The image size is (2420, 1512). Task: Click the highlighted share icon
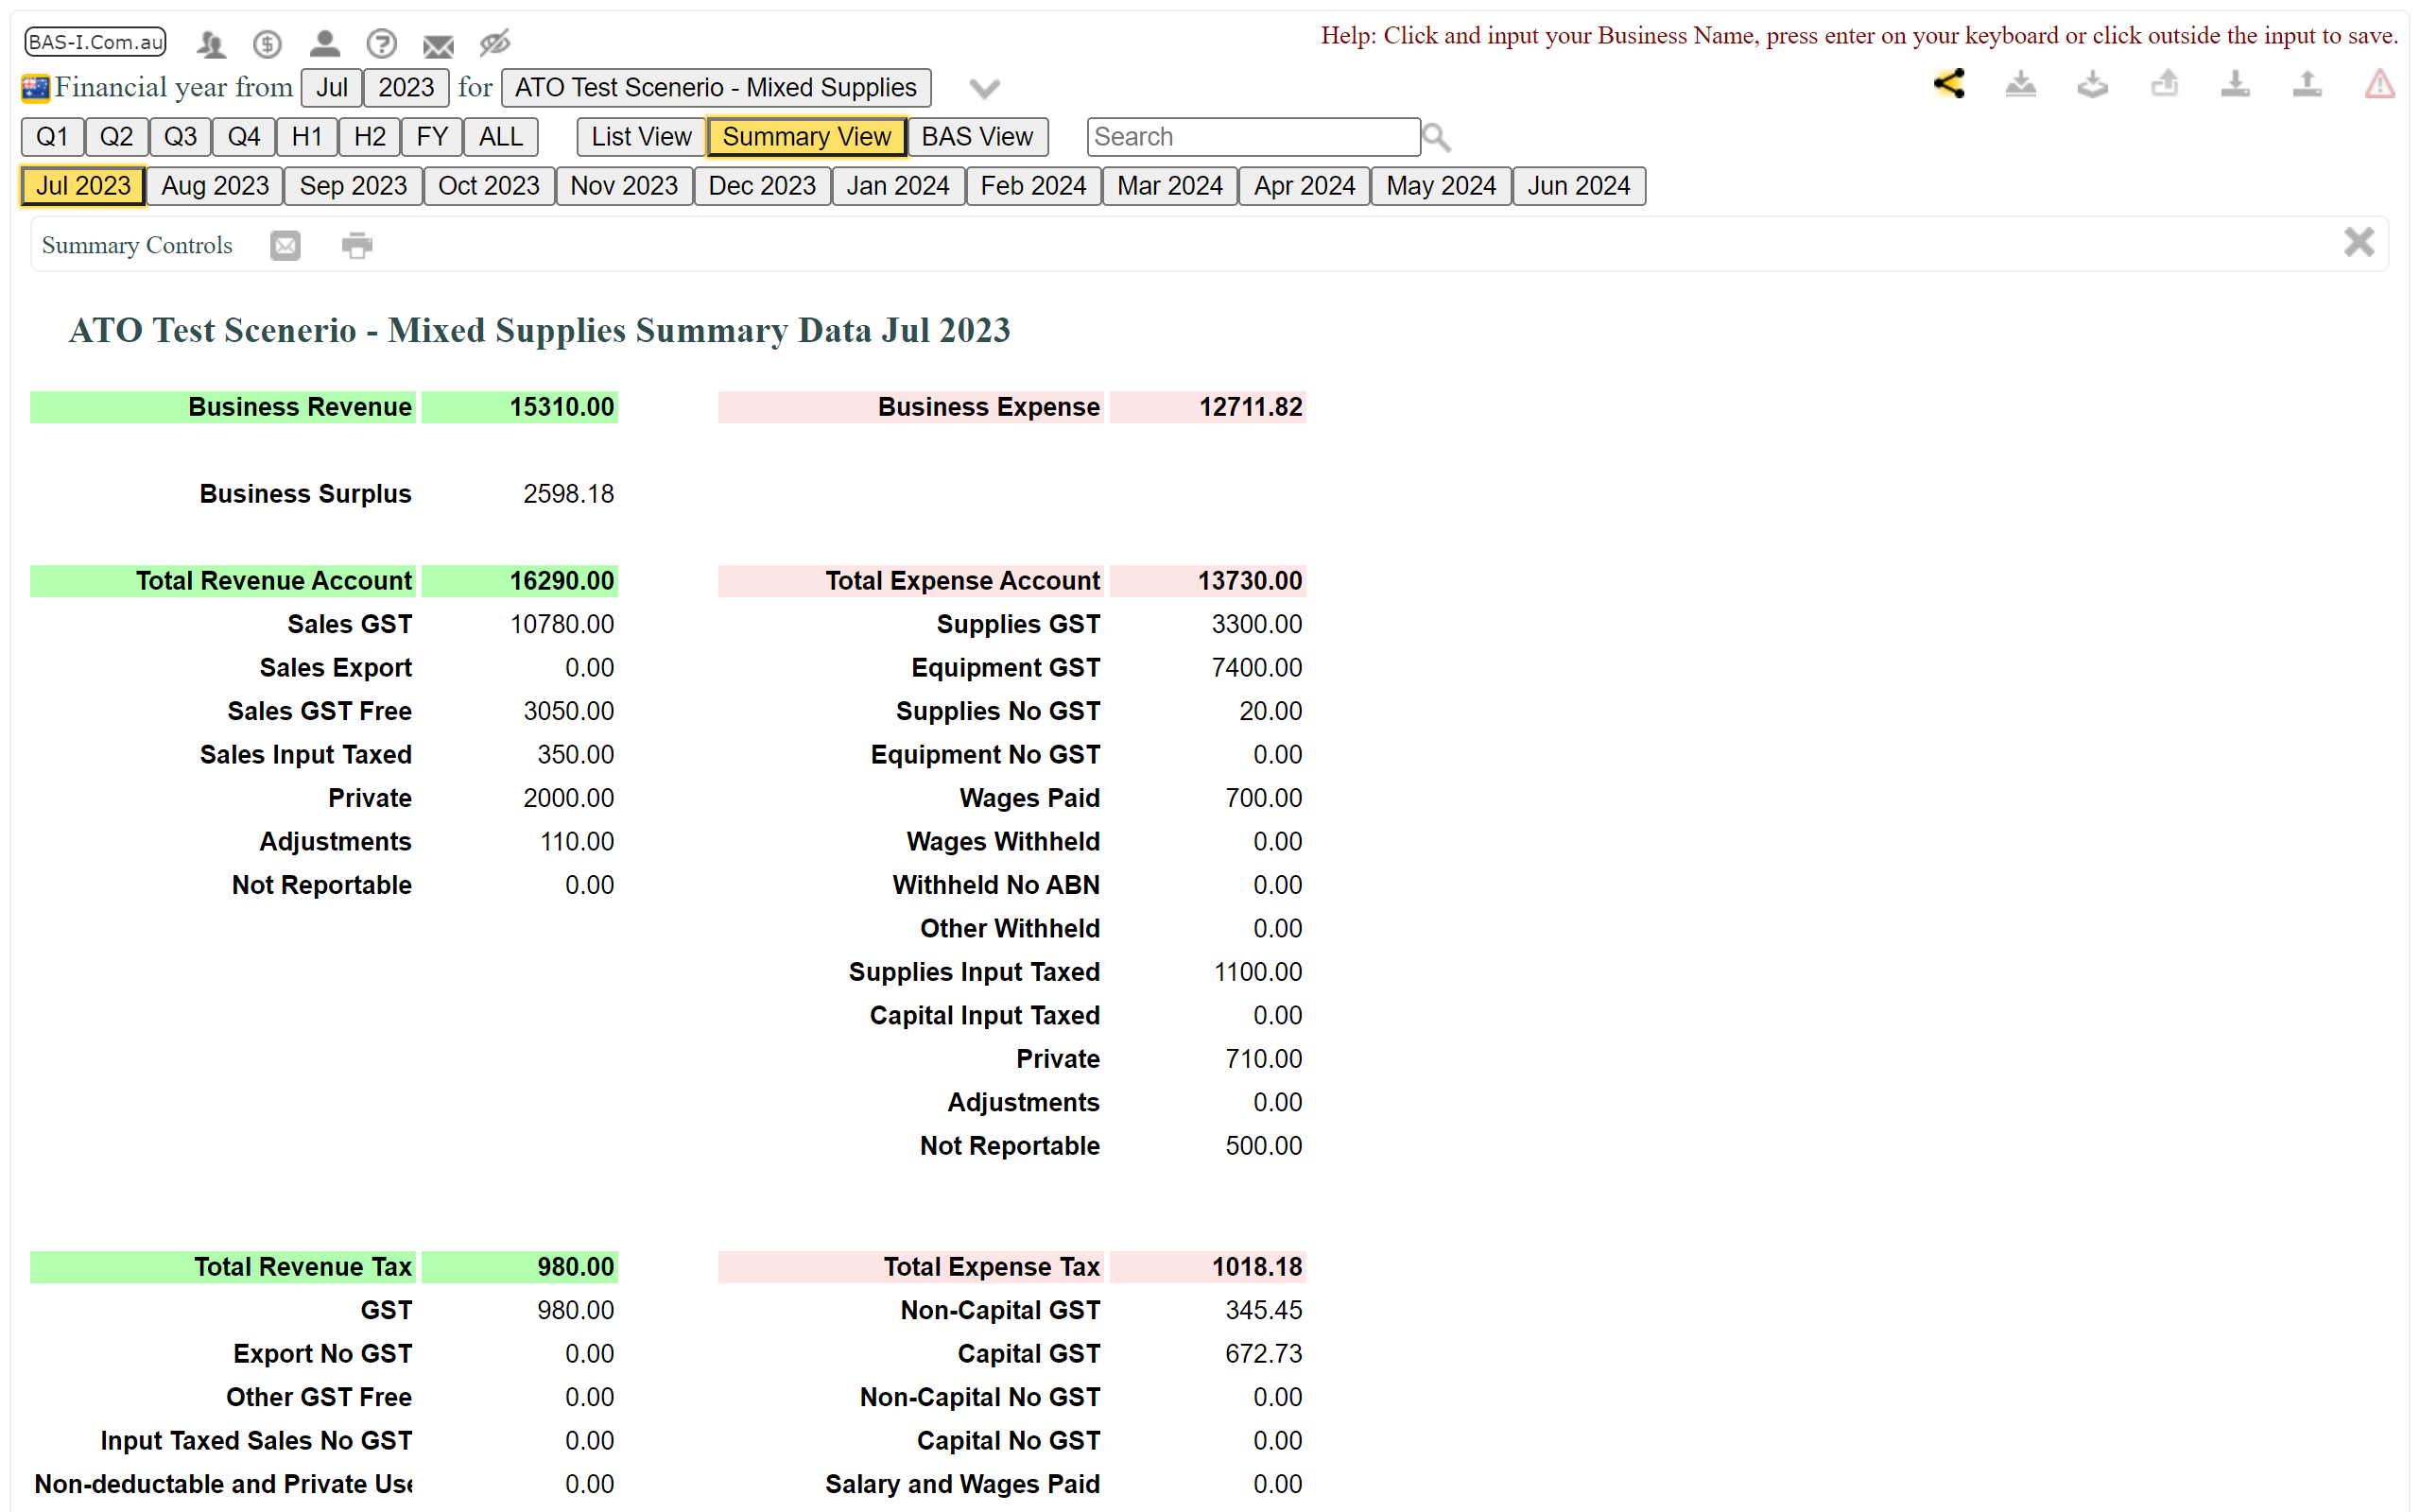[1948, 85]
